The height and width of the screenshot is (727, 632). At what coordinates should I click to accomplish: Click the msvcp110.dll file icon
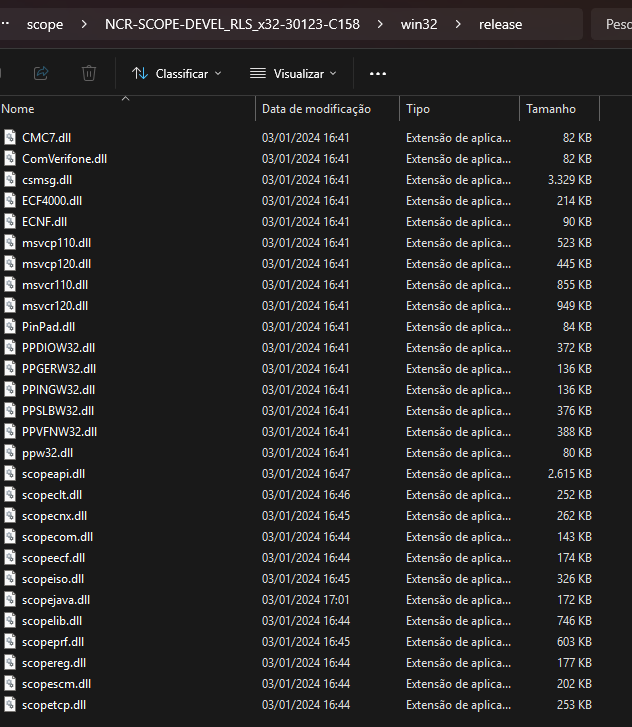10,242
